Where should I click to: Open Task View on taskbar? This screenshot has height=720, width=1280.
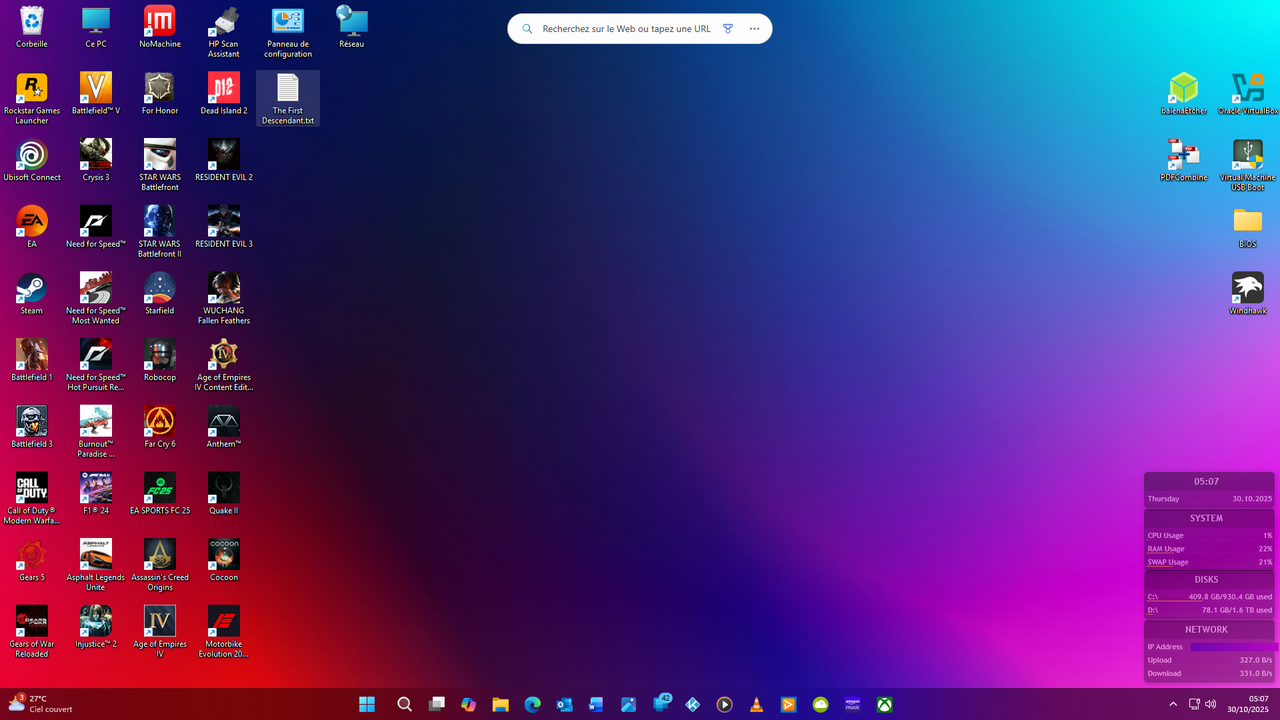click(x=436, y=705)
